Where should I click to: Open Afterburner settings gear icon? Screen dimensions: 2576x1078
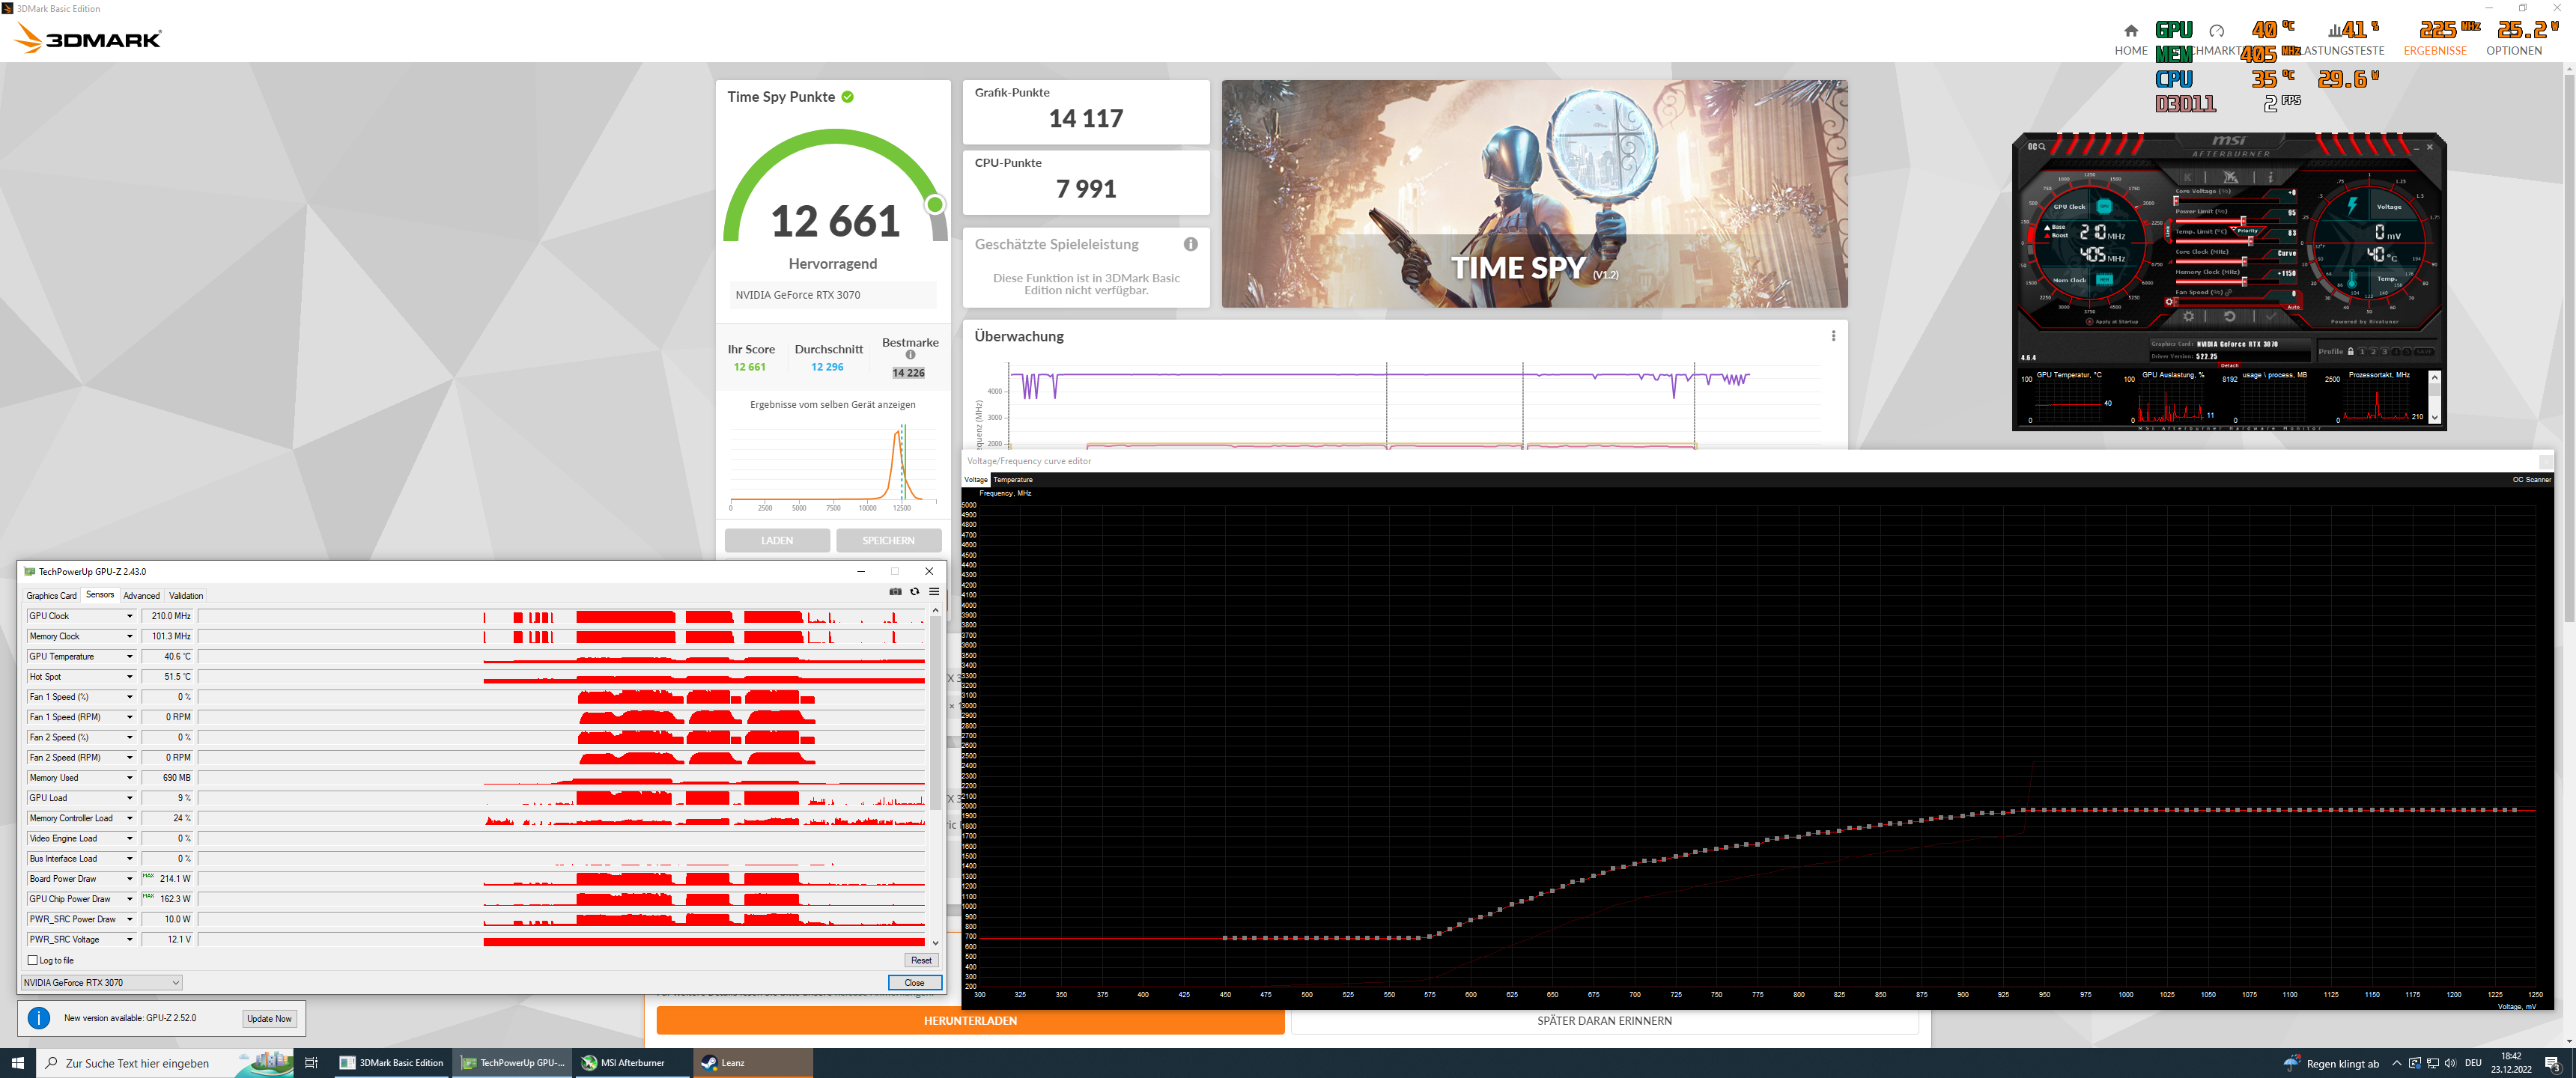(x=2189, y=317)
